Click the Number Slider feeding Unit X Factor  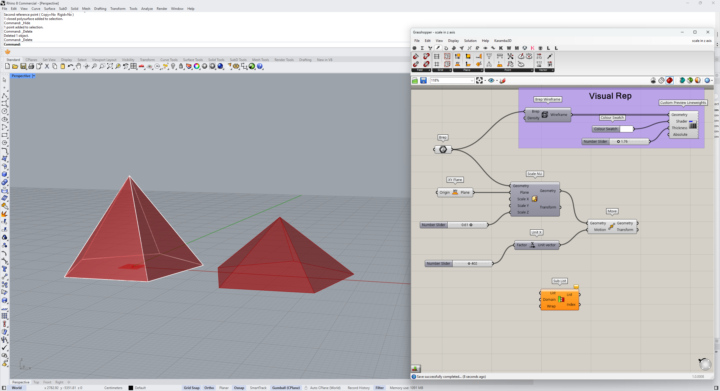pos(459,263)
